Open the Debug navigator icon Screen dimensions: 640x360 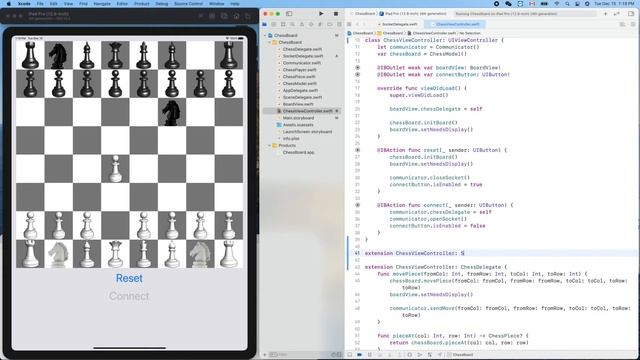(x=320, y=24)
